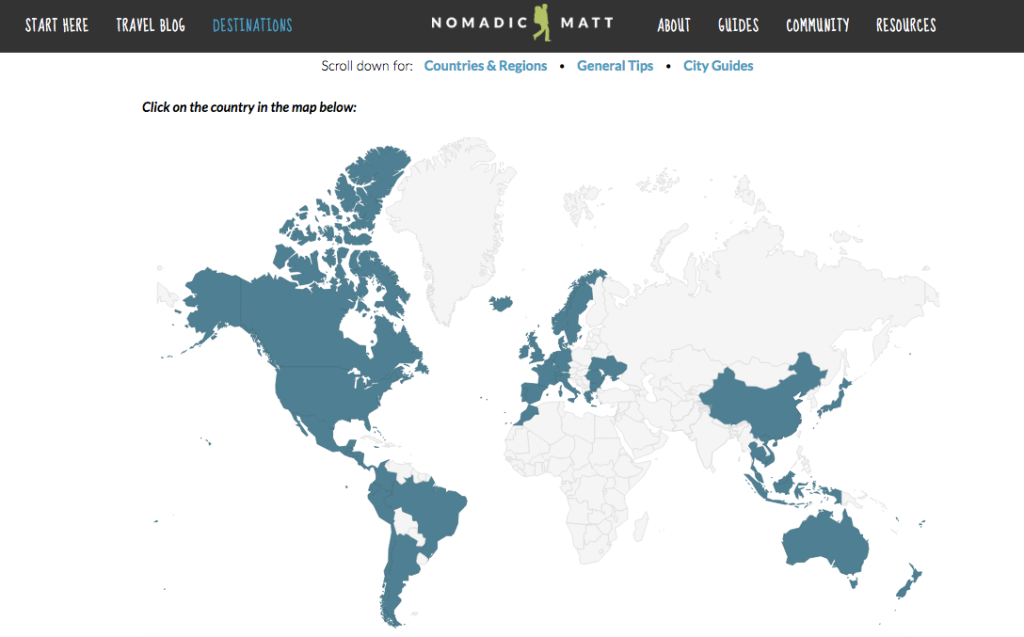
Task: Select New Zealand on the map
Action: tap(913, 580)
